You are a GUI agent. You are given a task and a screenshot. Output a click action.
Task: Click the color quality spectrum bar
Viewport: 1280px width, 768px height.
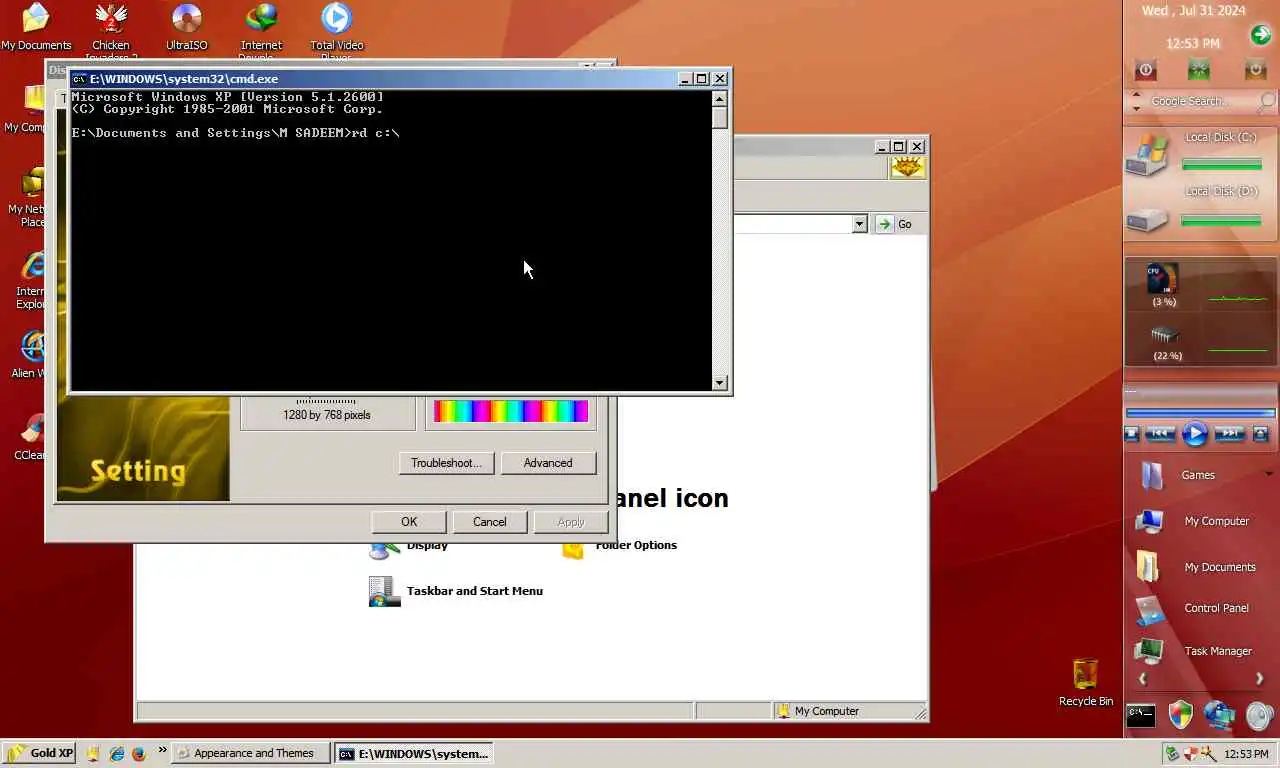coord(511,411)
